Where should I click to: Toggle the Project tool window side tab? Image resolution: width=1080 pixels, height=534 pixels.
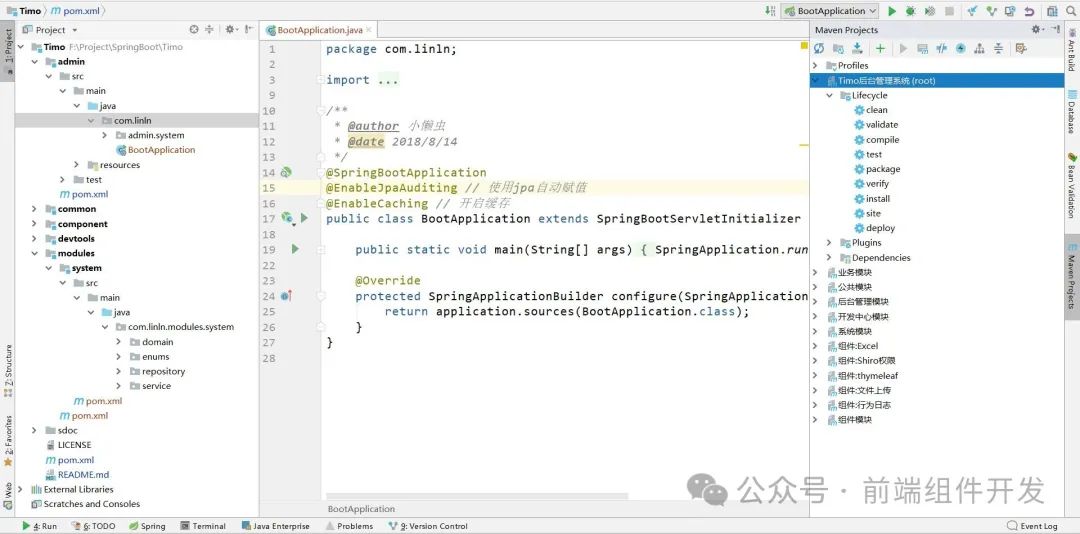coord(8,51)
